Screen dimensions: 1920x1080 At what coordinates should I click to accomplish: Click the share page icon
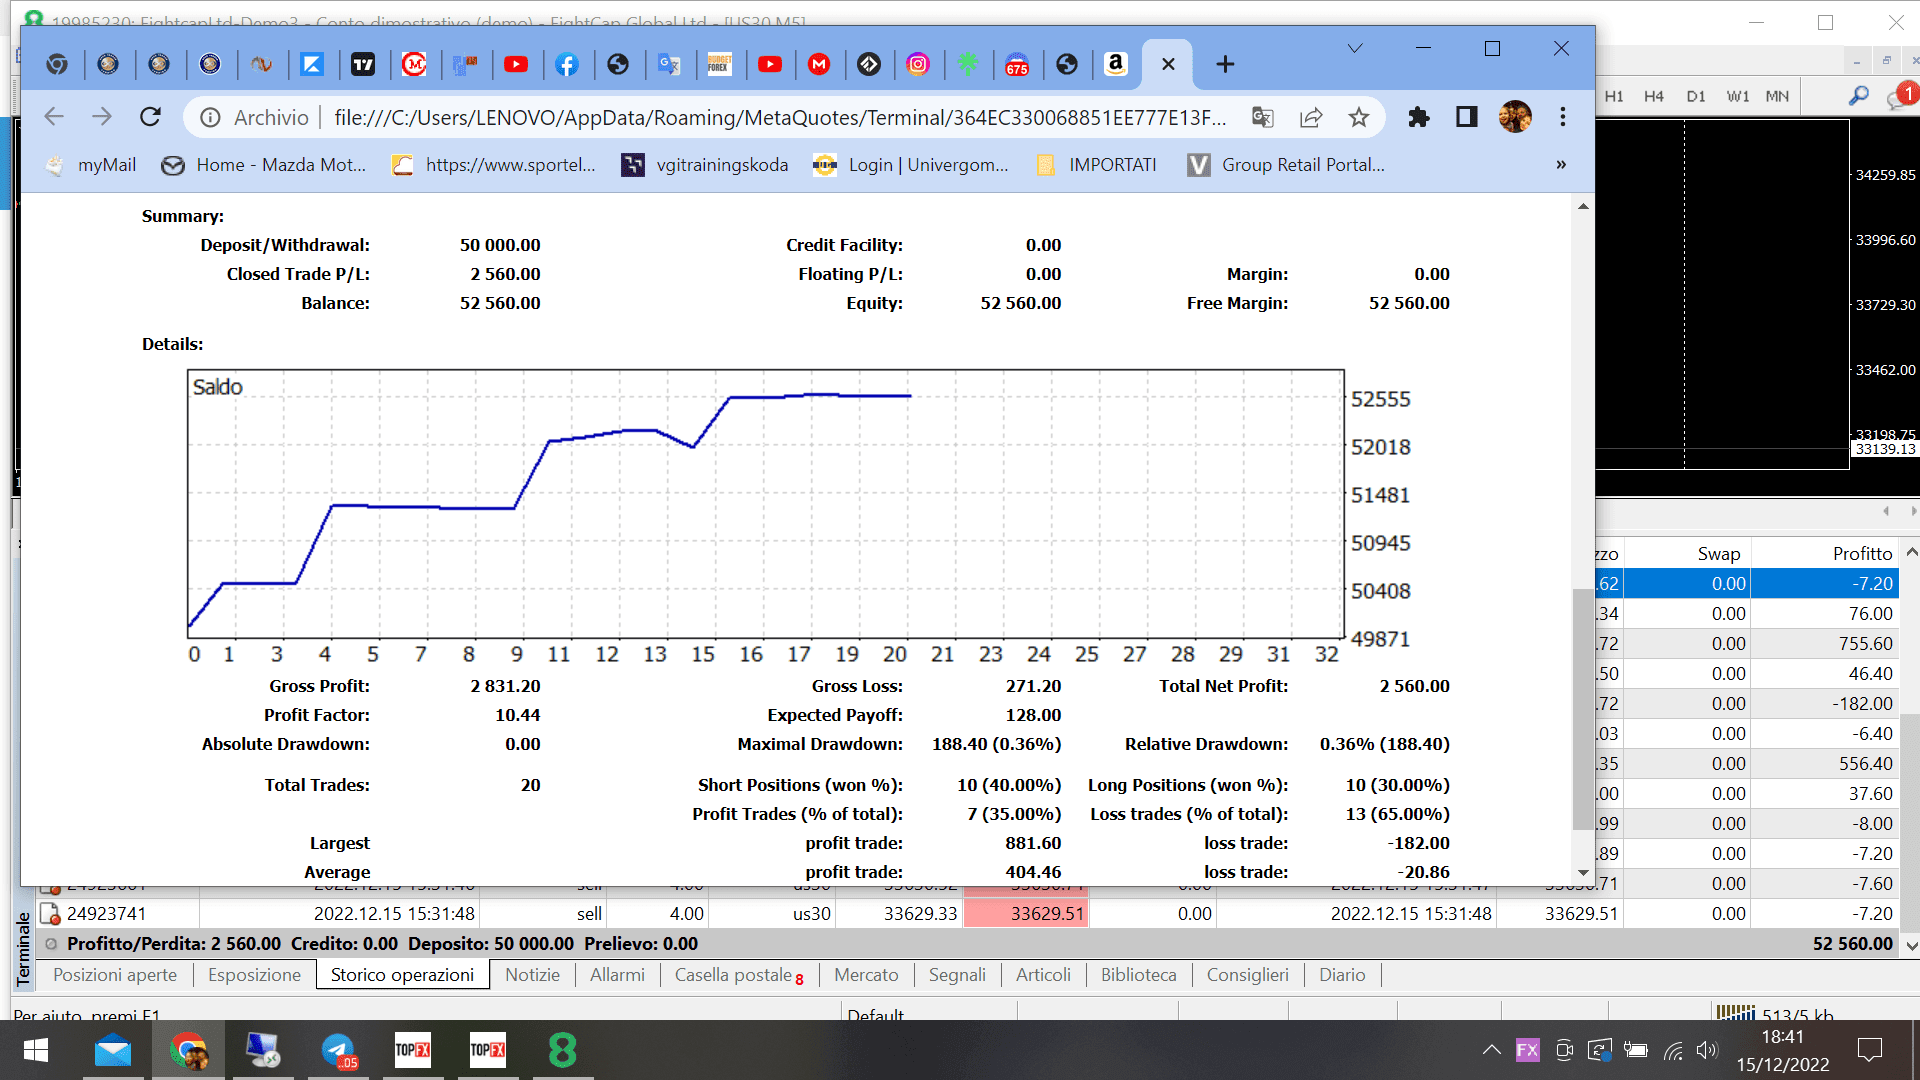(1311, 117)
